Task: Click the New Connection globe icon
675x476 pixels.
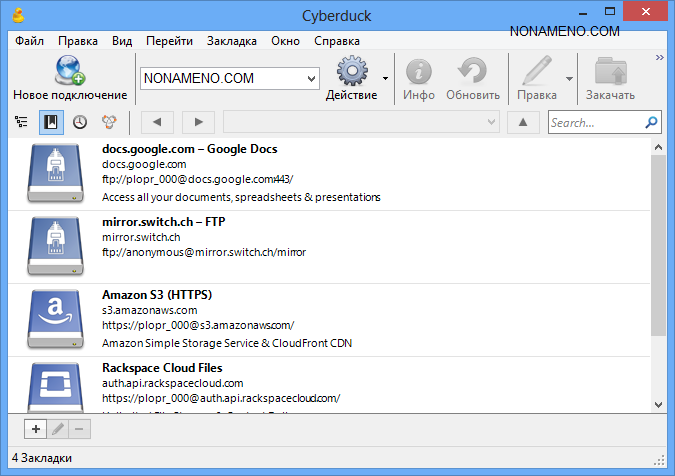Action: click(69, 71)
